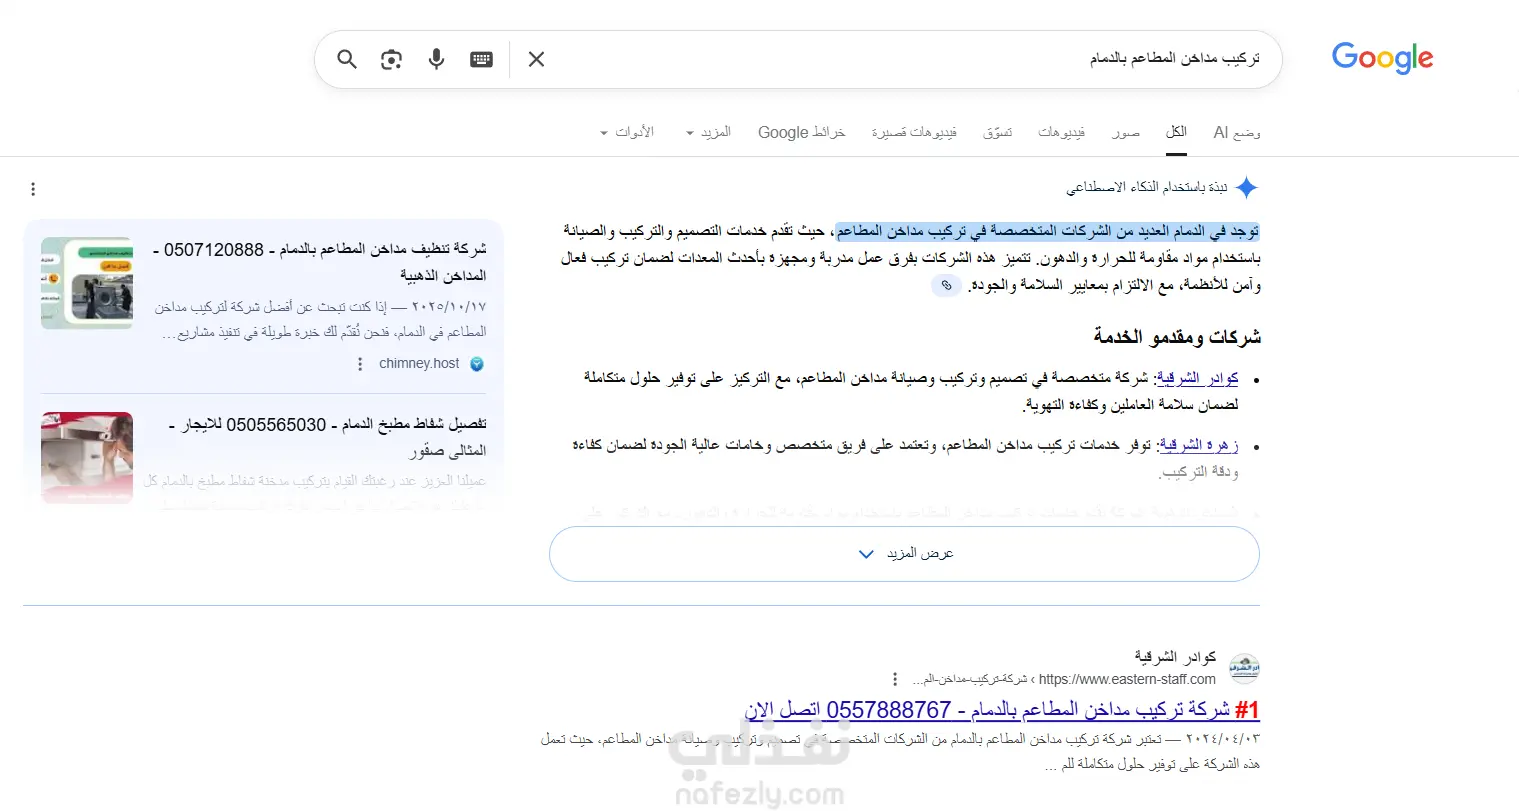Open the فيديوهات videos tab

pos(1061,132)
